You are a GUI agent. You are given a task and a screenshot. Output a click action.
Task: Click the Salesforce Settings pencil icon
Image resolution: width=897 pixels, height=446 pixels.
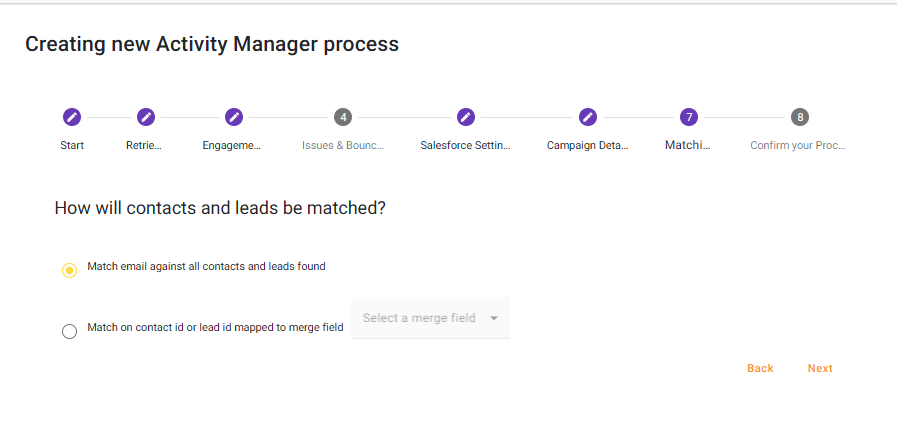pyautogui.click(x=465, y=117)
